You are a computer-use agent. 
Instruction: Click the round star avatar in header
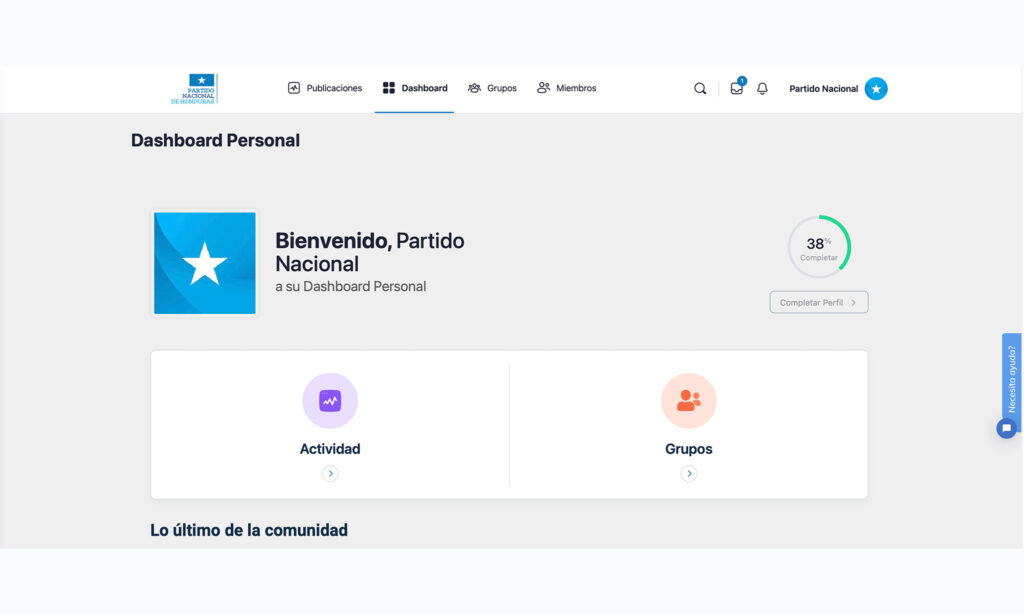pyautogui.click(x=876, y=89)
